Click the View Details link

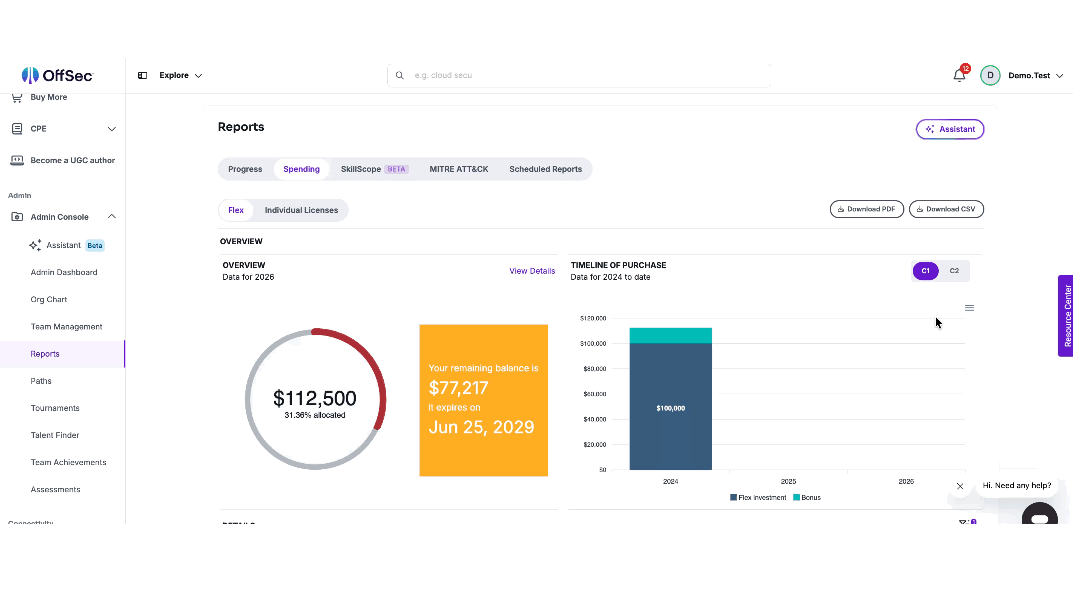click(532, 271)
